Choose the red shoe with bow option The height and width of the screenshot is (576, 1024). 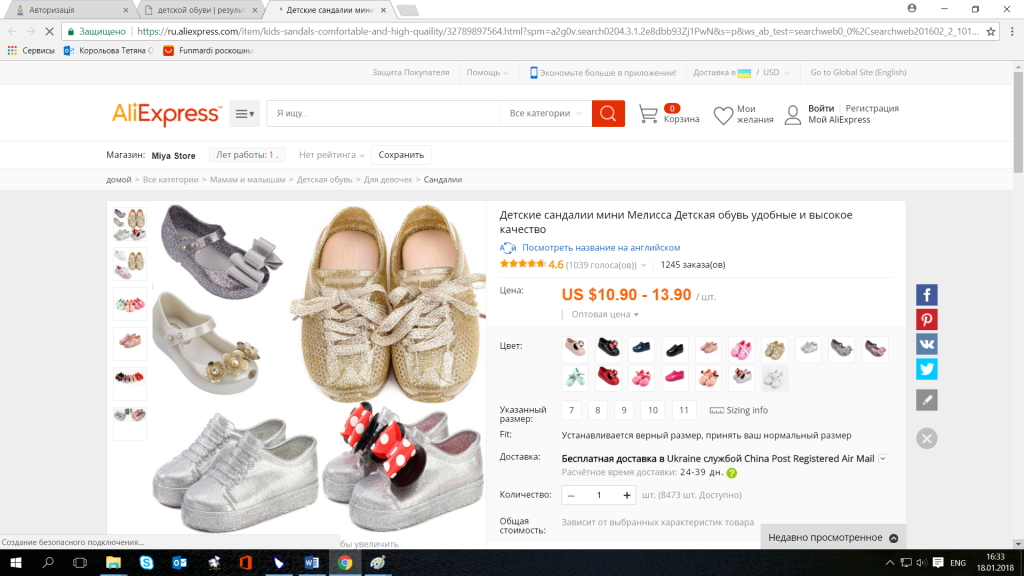point(608,377)
